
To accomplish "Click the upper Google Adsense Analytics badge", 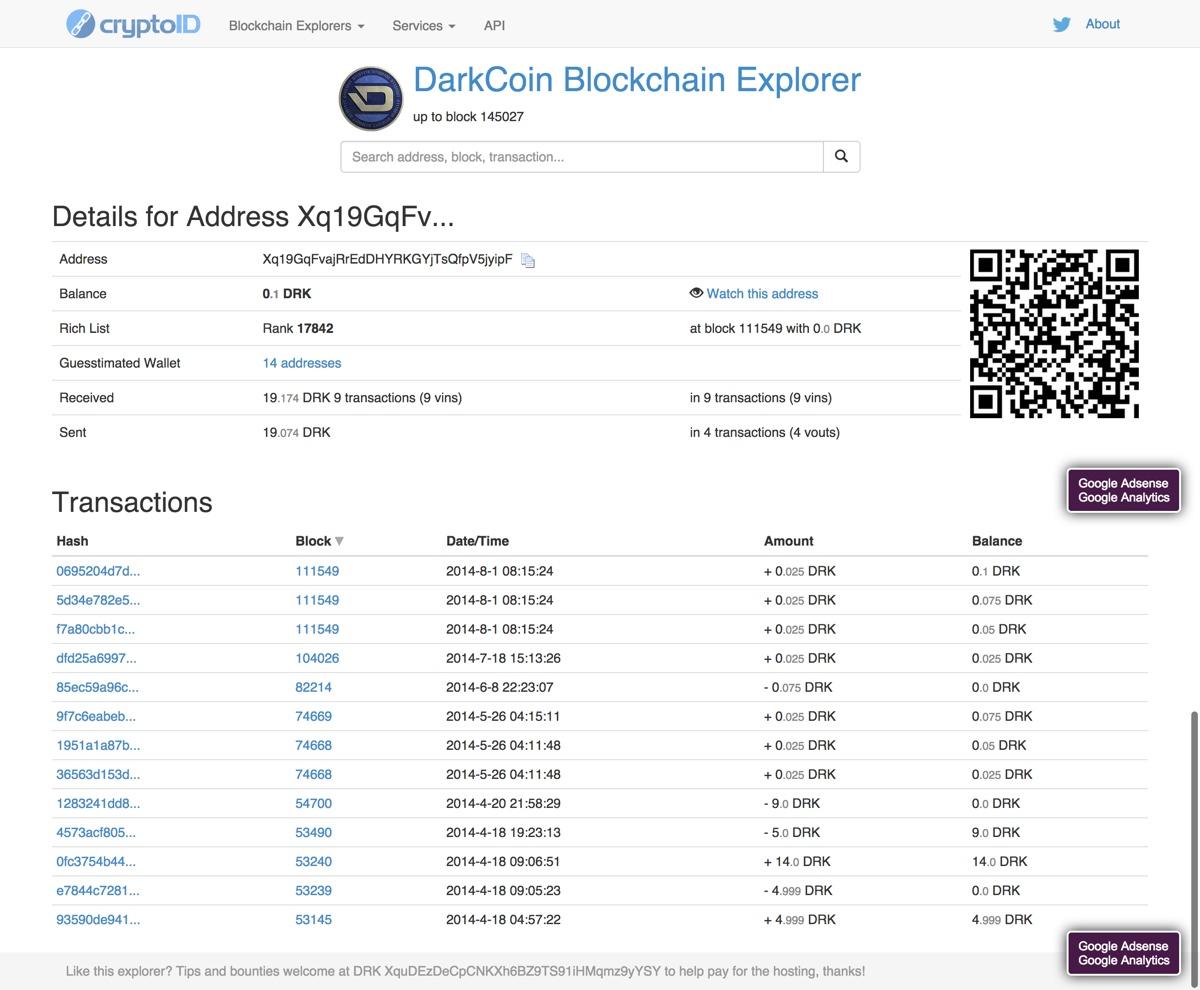I will 1123,490.
